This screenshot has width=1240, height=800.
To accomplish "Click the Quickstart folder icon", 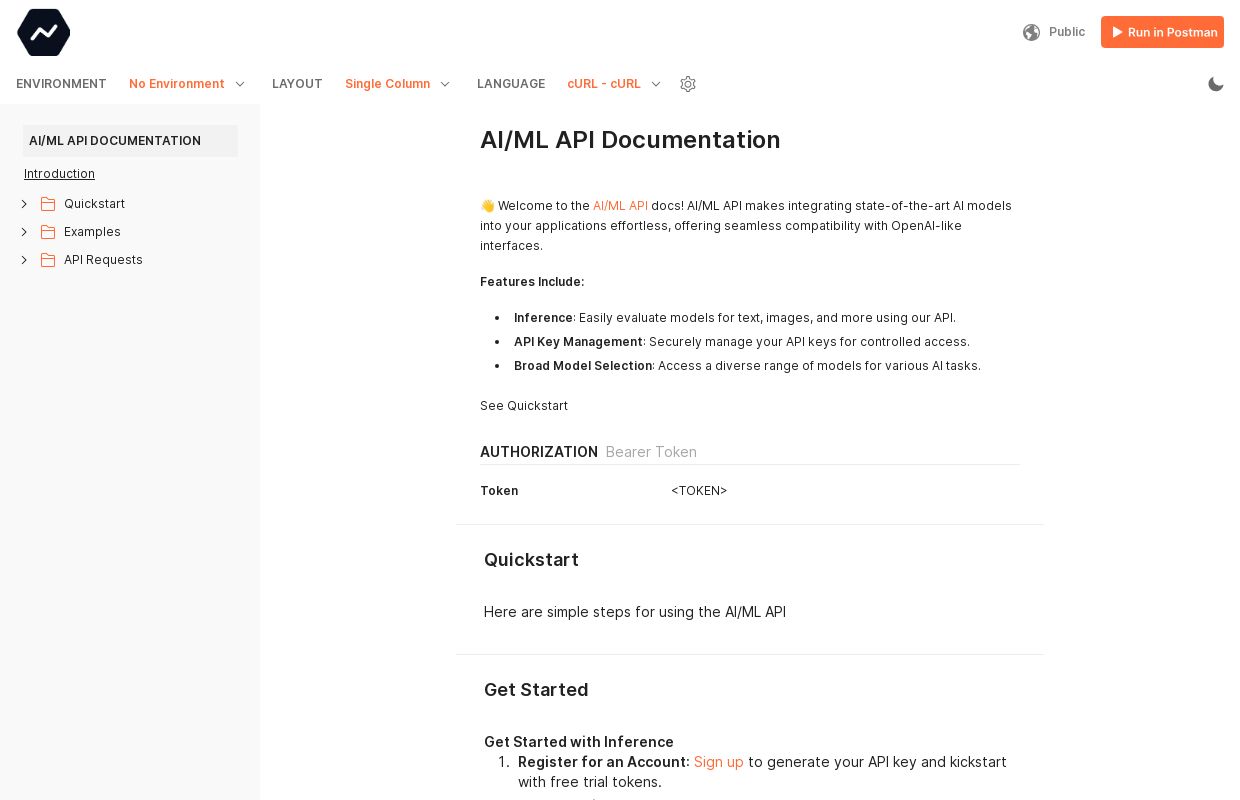I will 48,204.
